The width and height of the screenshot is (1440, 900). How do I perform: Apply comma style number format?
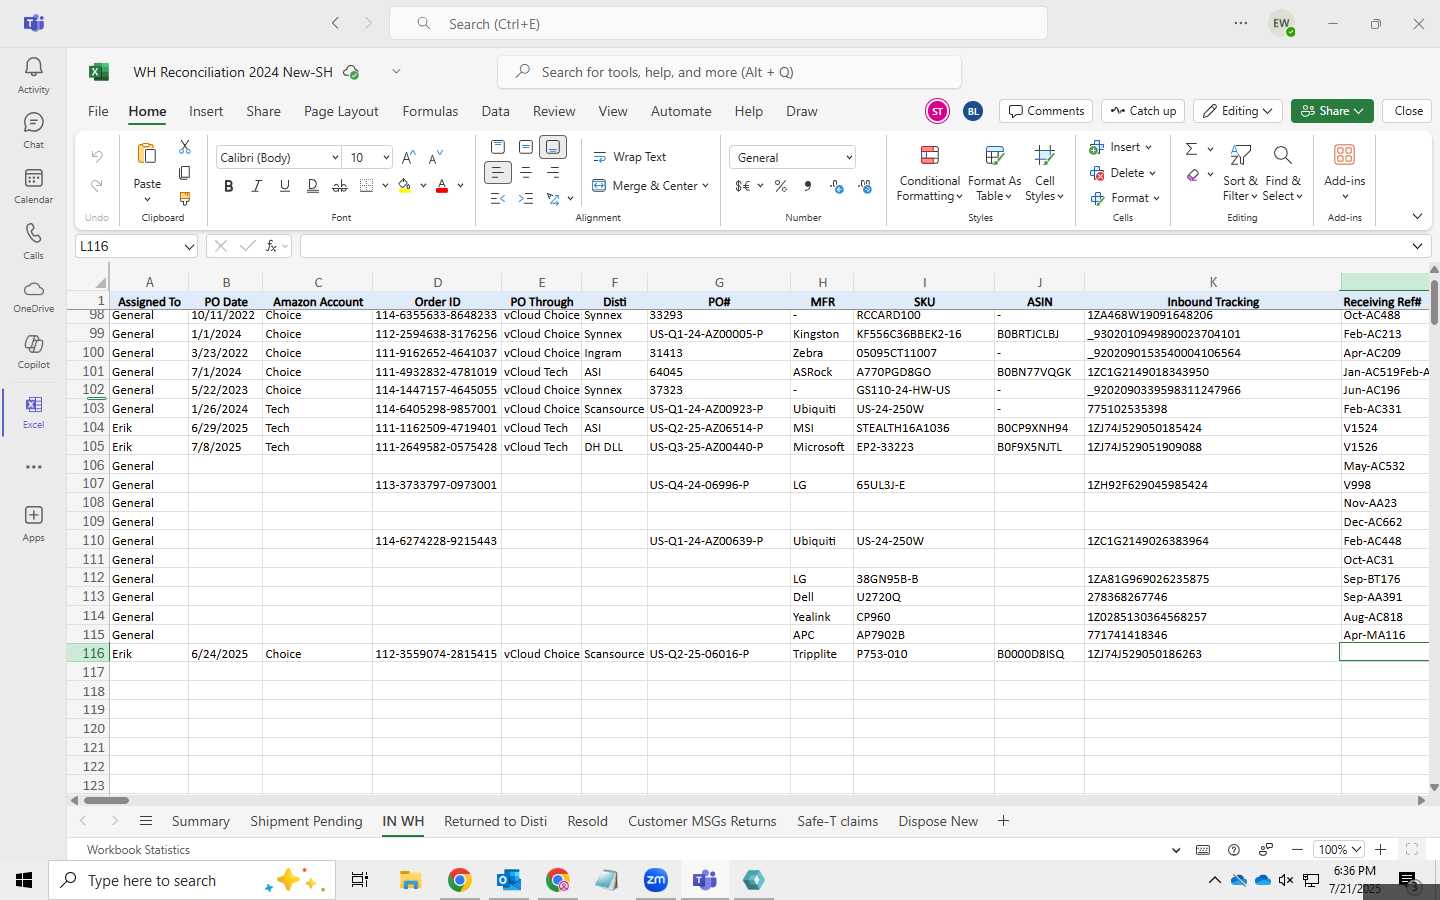pyautogui.click(x=807, y=186)
